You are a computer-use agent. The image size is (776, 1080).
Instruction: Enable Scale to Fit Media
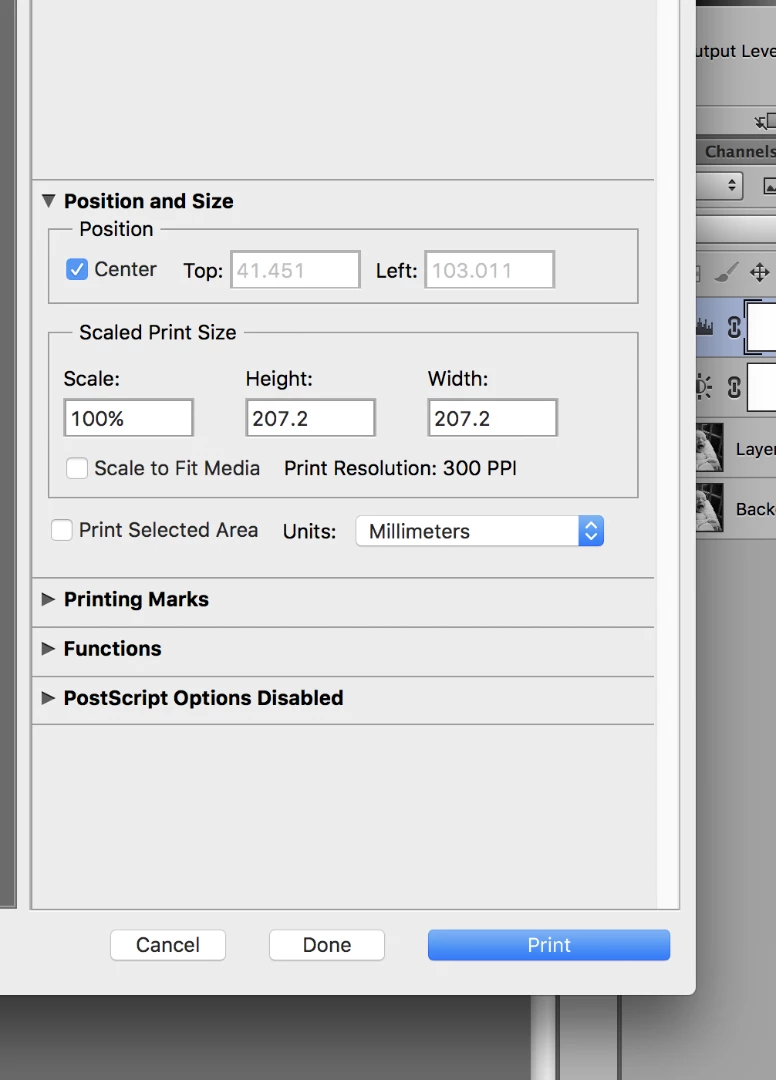76,468
